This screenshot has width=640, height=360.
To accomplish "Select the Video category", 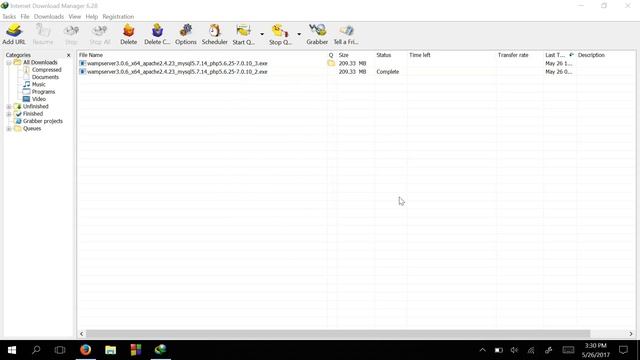I will coord(39,99).
